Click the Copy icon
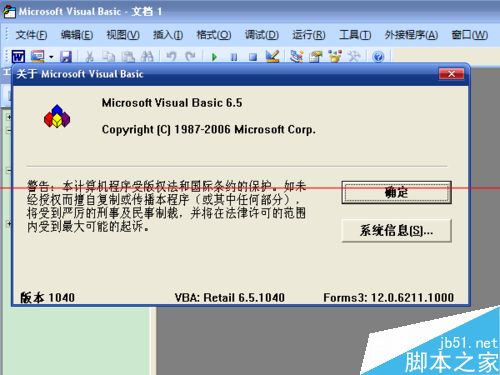The height and width of the screenshot is (375, 500). [x=109, y=57]
